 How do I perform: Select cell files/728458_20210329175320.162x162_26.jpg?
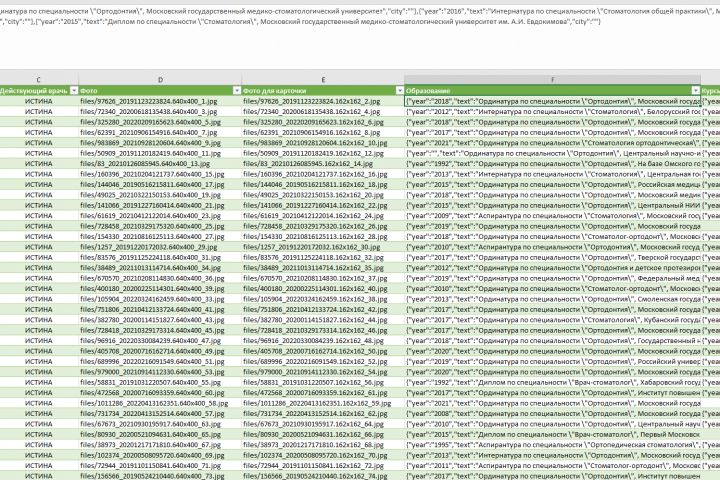click(x=323, y=226)
